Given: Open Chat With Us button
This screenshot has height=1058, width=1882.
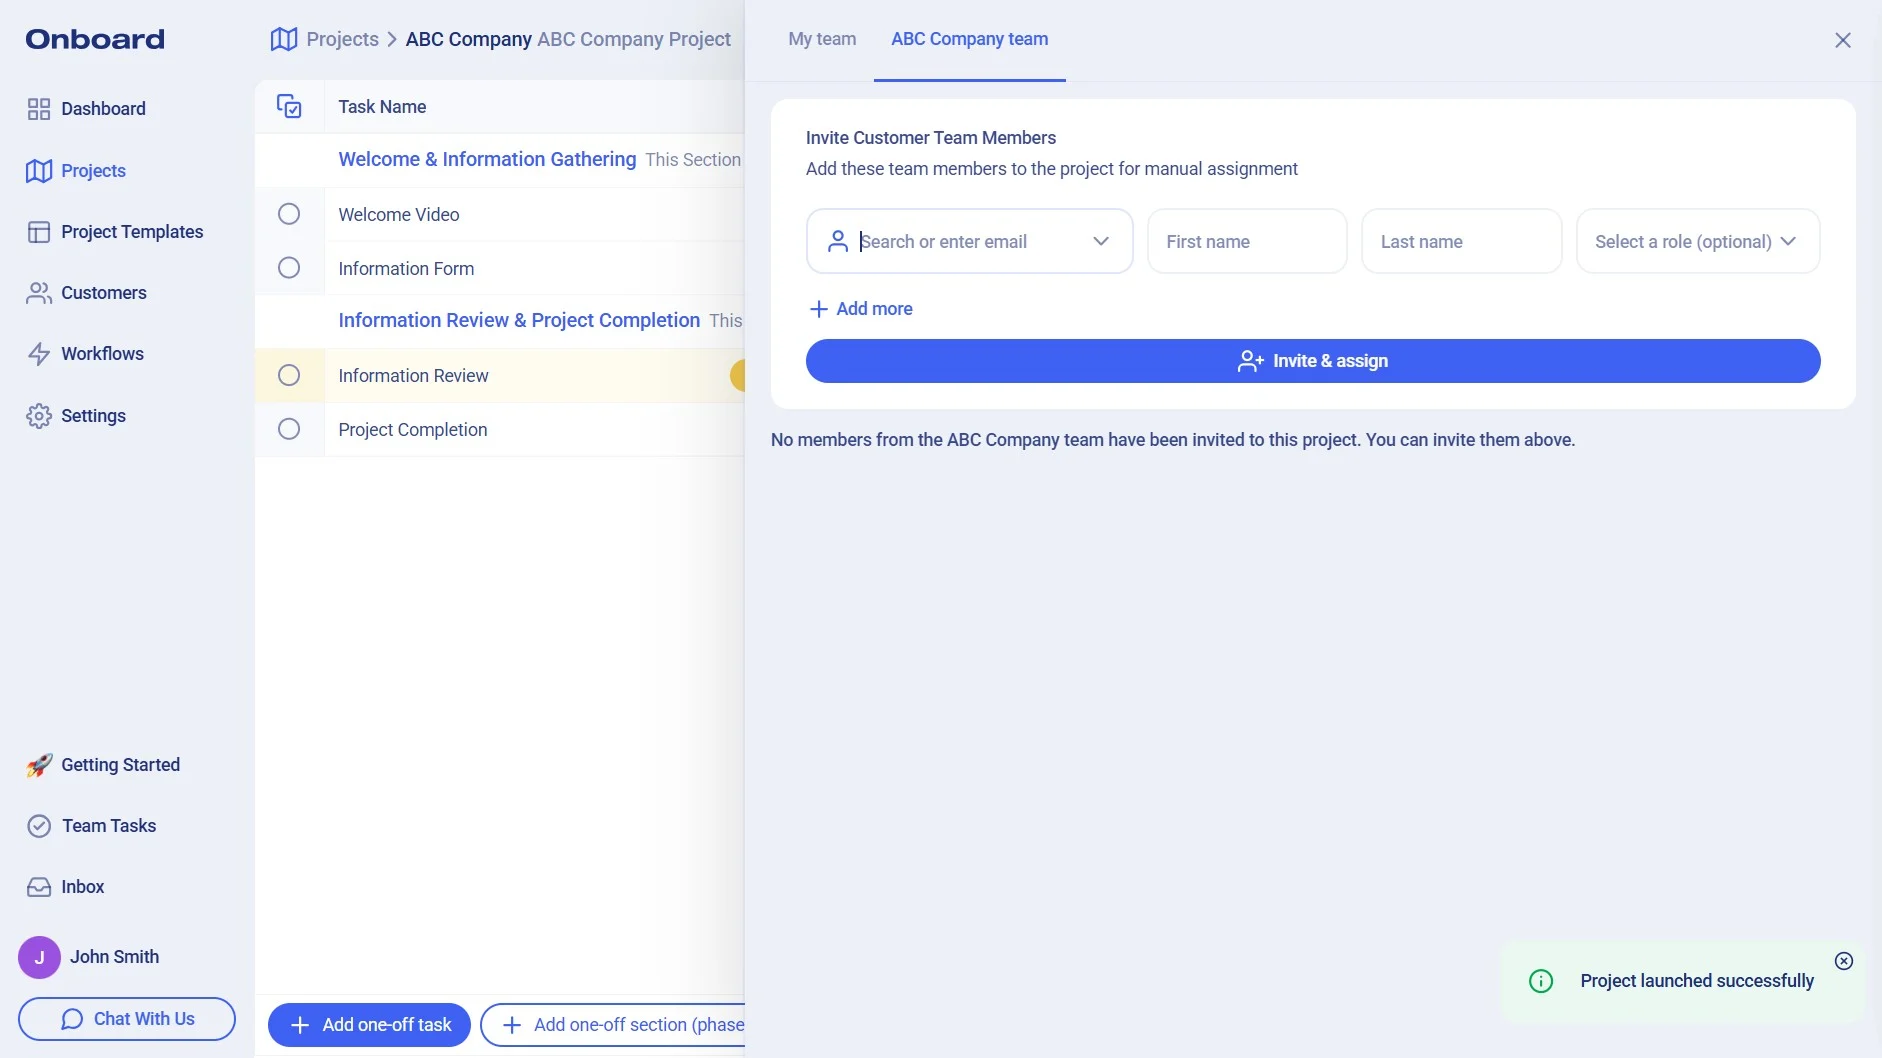Looking at the screenshot, I should pyautogui.click(x=127, y=1019).
